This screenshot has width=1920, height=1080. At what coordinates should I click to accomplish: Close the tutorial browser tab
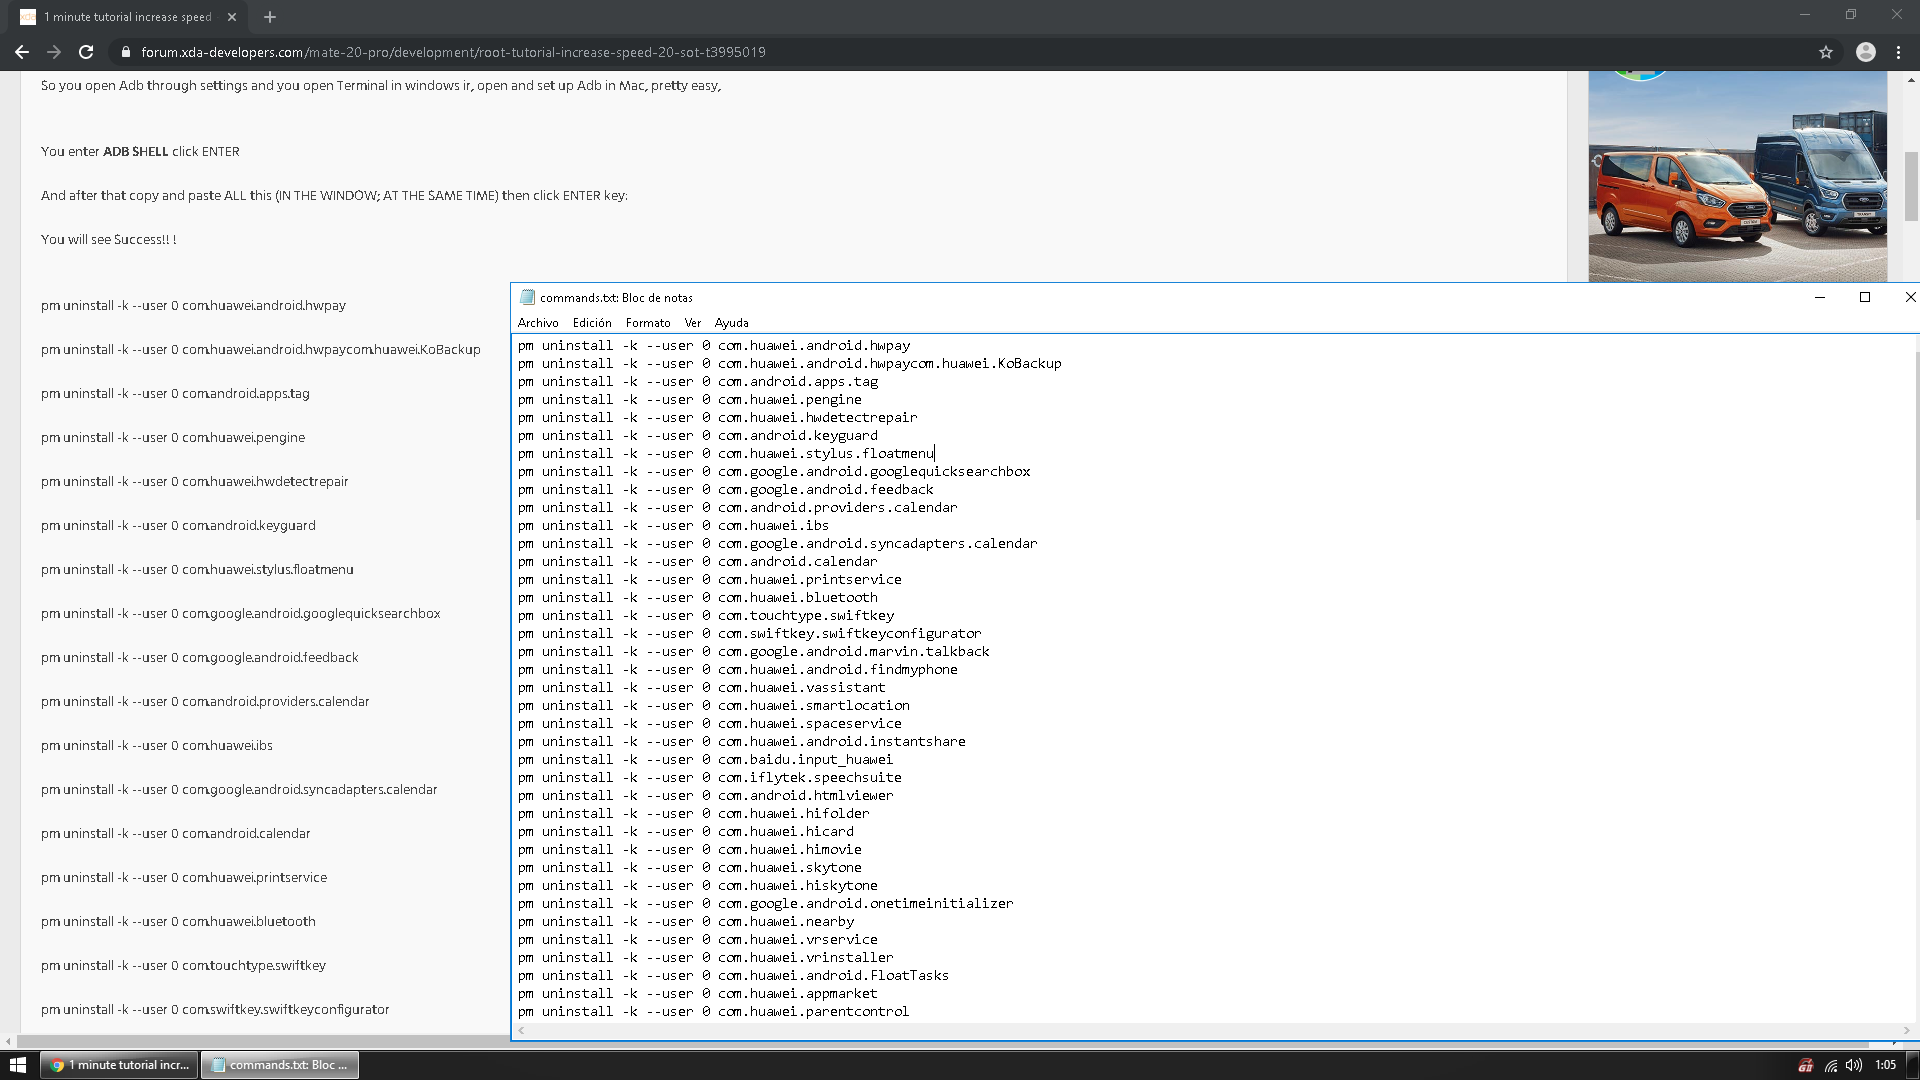point(232,17)
